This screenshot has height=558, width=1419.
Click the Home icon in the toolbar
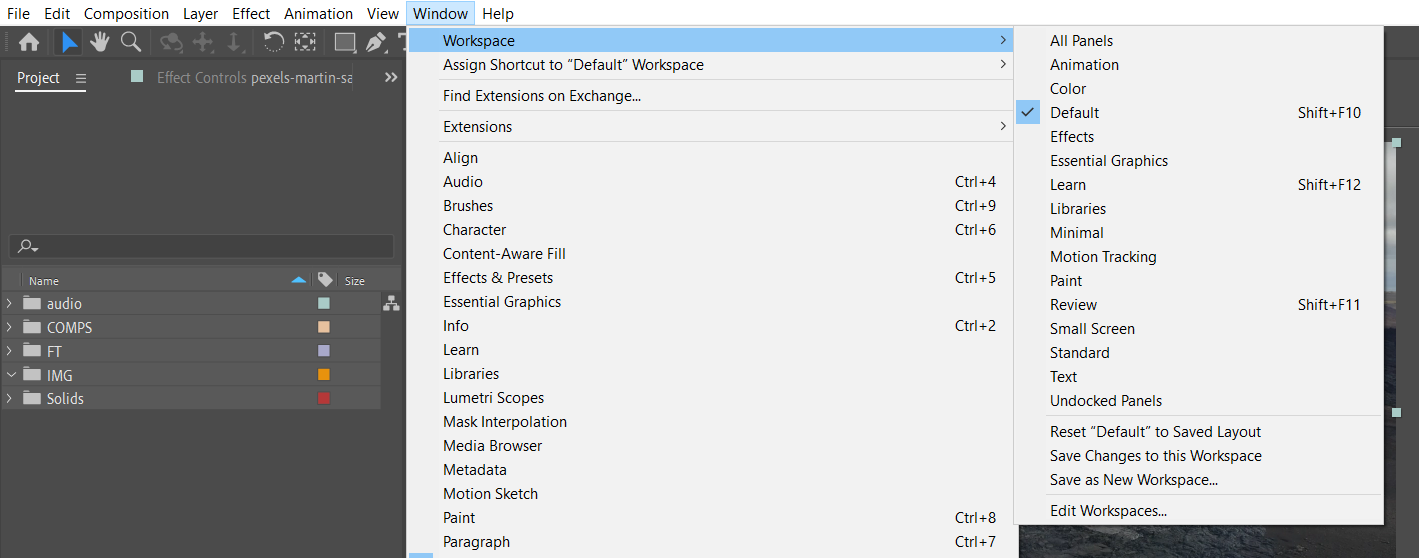[x=29, y=42]
